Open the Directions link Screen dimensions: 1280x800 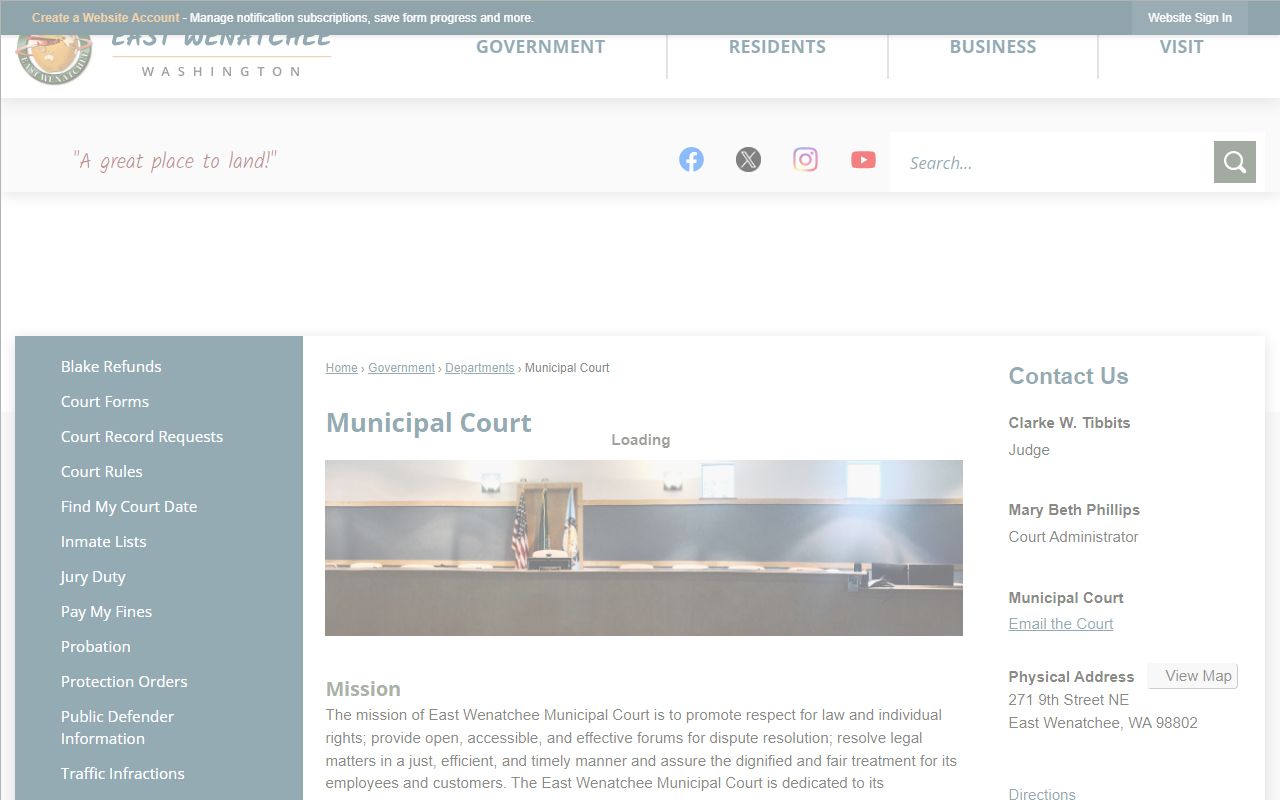pyautogui.click(x=1042, y=794)
